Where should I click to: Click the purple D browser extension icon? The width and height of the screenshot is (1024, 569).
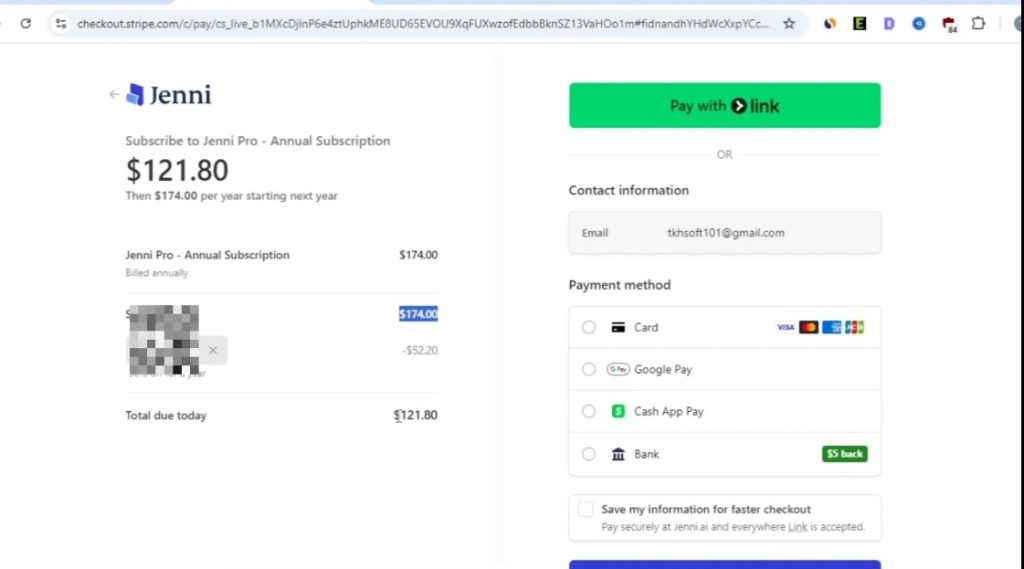889,24
